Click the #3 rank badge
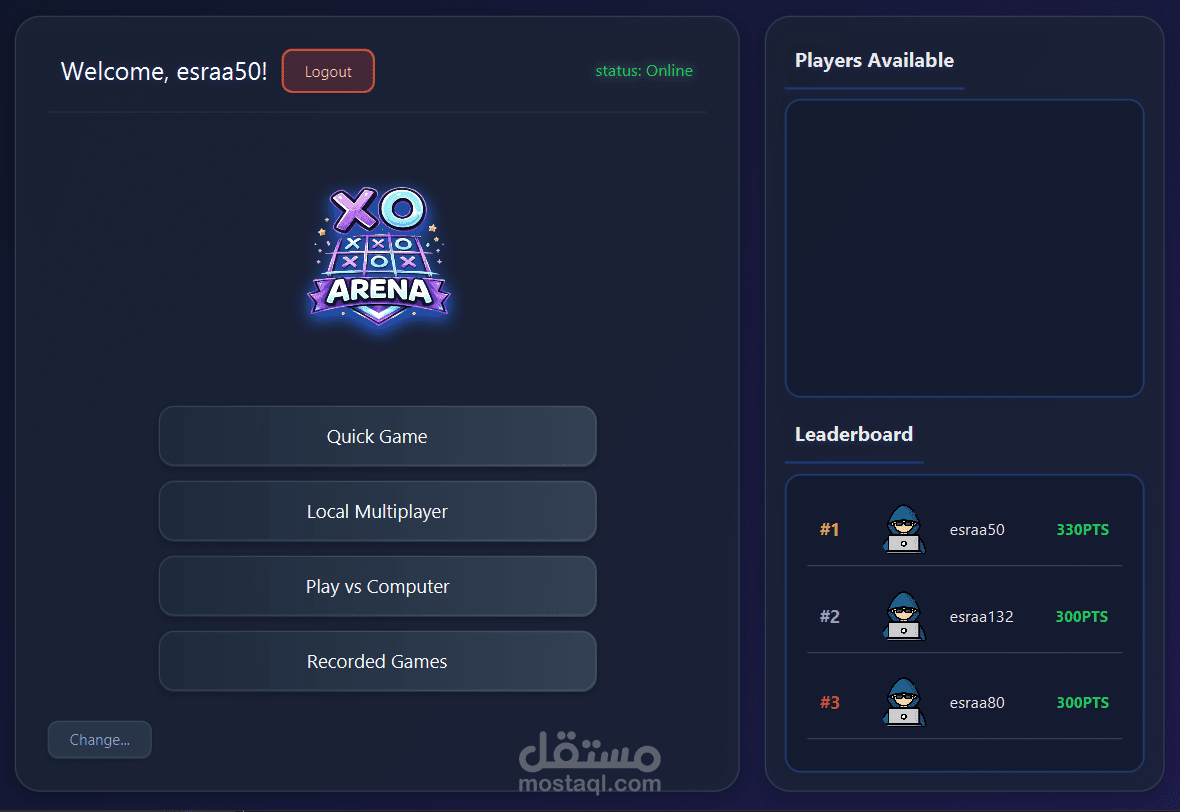The image size is (1180, 812). tap(829, 702)
